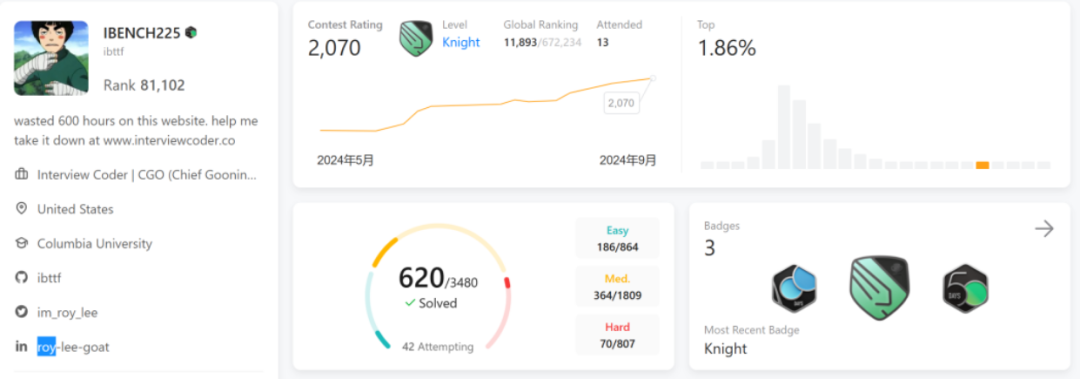Image resolution: width=1080 pixels, height=379 pixels.
Task: Click the Twitter bird icon
Action: pos(21,312)
